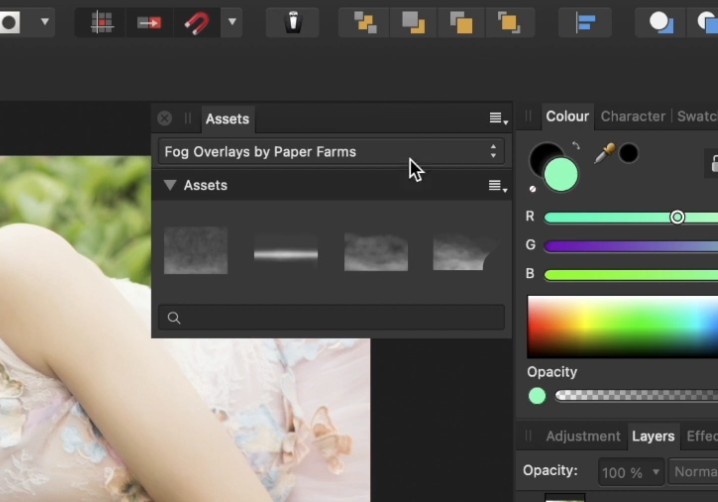718x502 pixels.
Task: Select the horizontal light streak fog asset
Action: tap(286, 253)
